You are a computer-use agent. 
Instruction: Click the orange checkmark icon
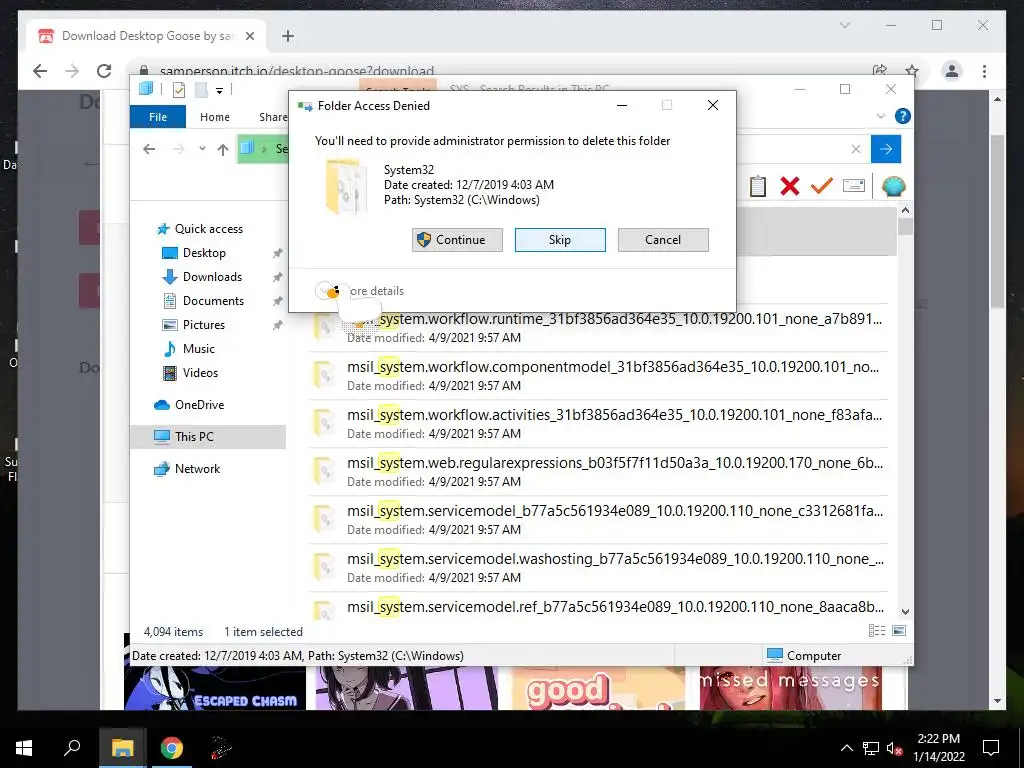coord(821,186)
